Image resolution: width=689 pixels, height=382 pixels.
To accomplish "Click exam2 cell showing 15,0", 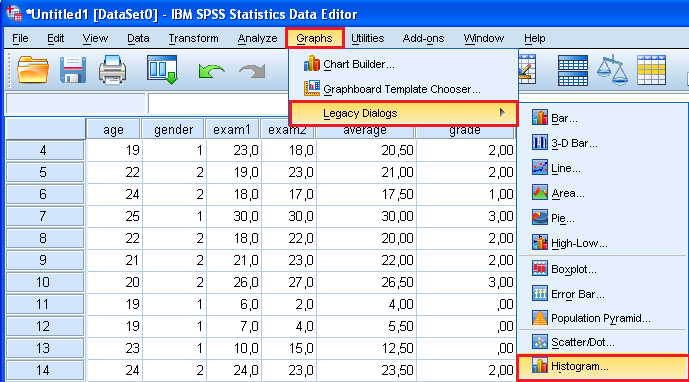I will coord(288,348).
